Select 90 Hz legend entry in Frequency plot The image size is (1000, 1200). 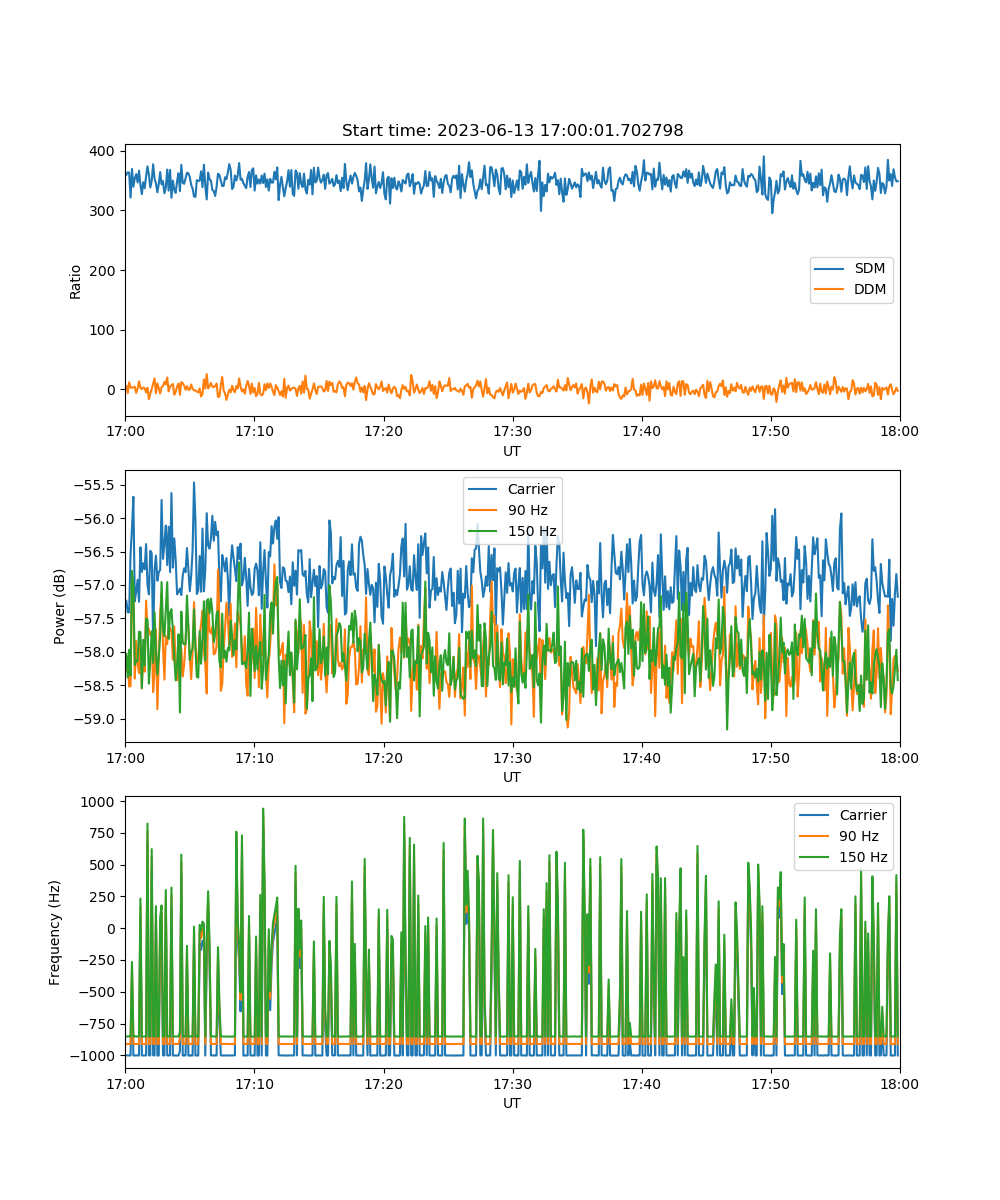(x=840, y=837)
